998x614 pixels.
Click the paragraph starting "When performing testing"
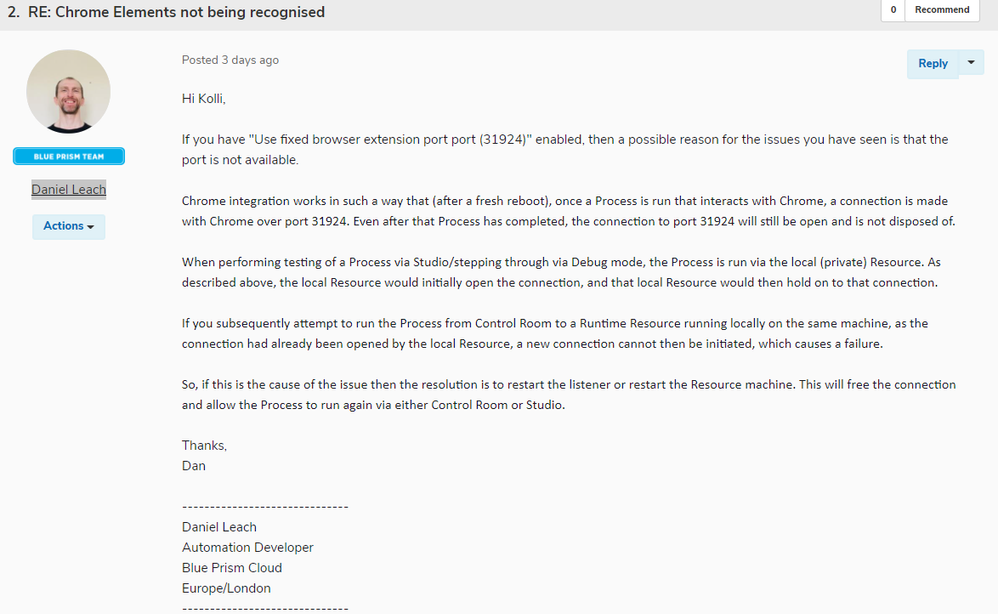click(x=561, y=272)
